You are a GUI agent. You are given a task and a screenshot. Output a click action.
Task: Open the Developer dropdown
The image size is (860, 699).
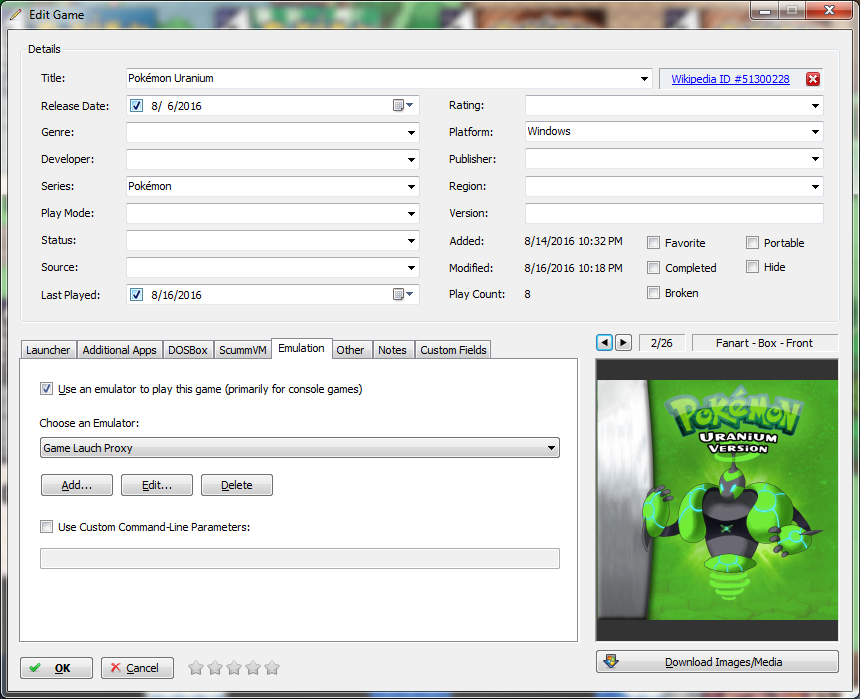[x=411, y=159]
